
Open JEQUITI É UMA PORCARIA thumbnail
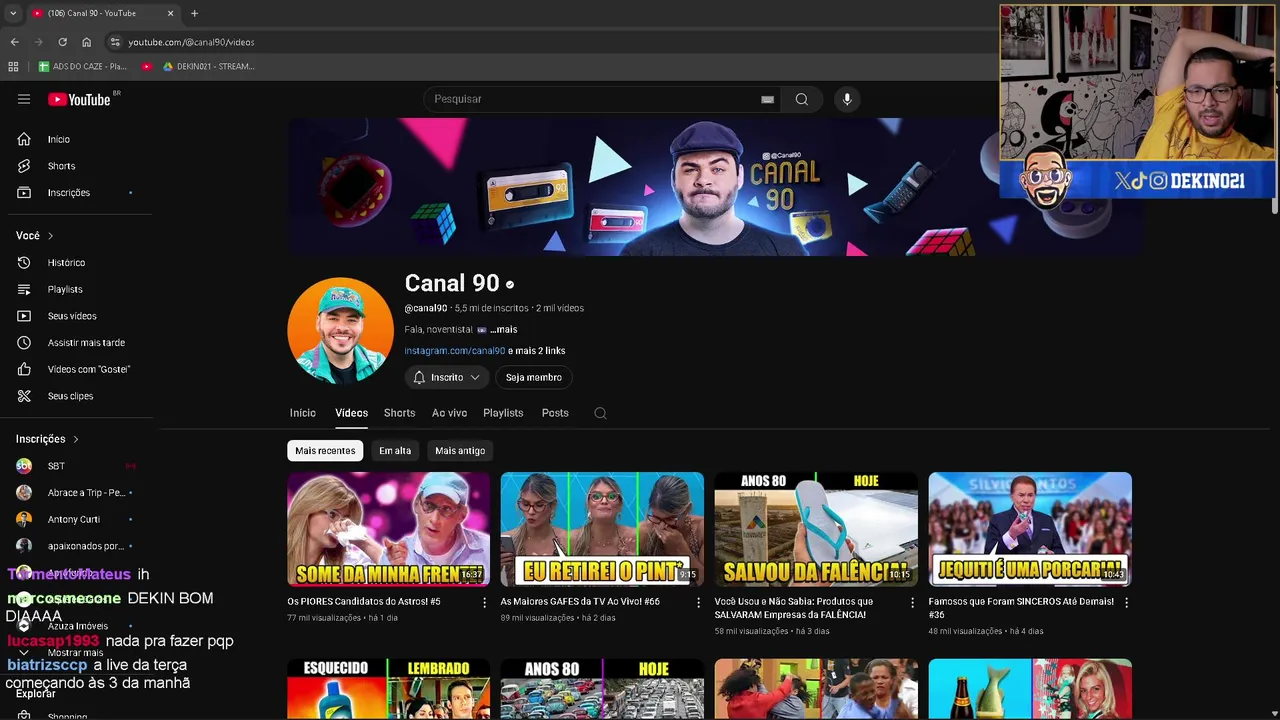[x=1030, y=529]
